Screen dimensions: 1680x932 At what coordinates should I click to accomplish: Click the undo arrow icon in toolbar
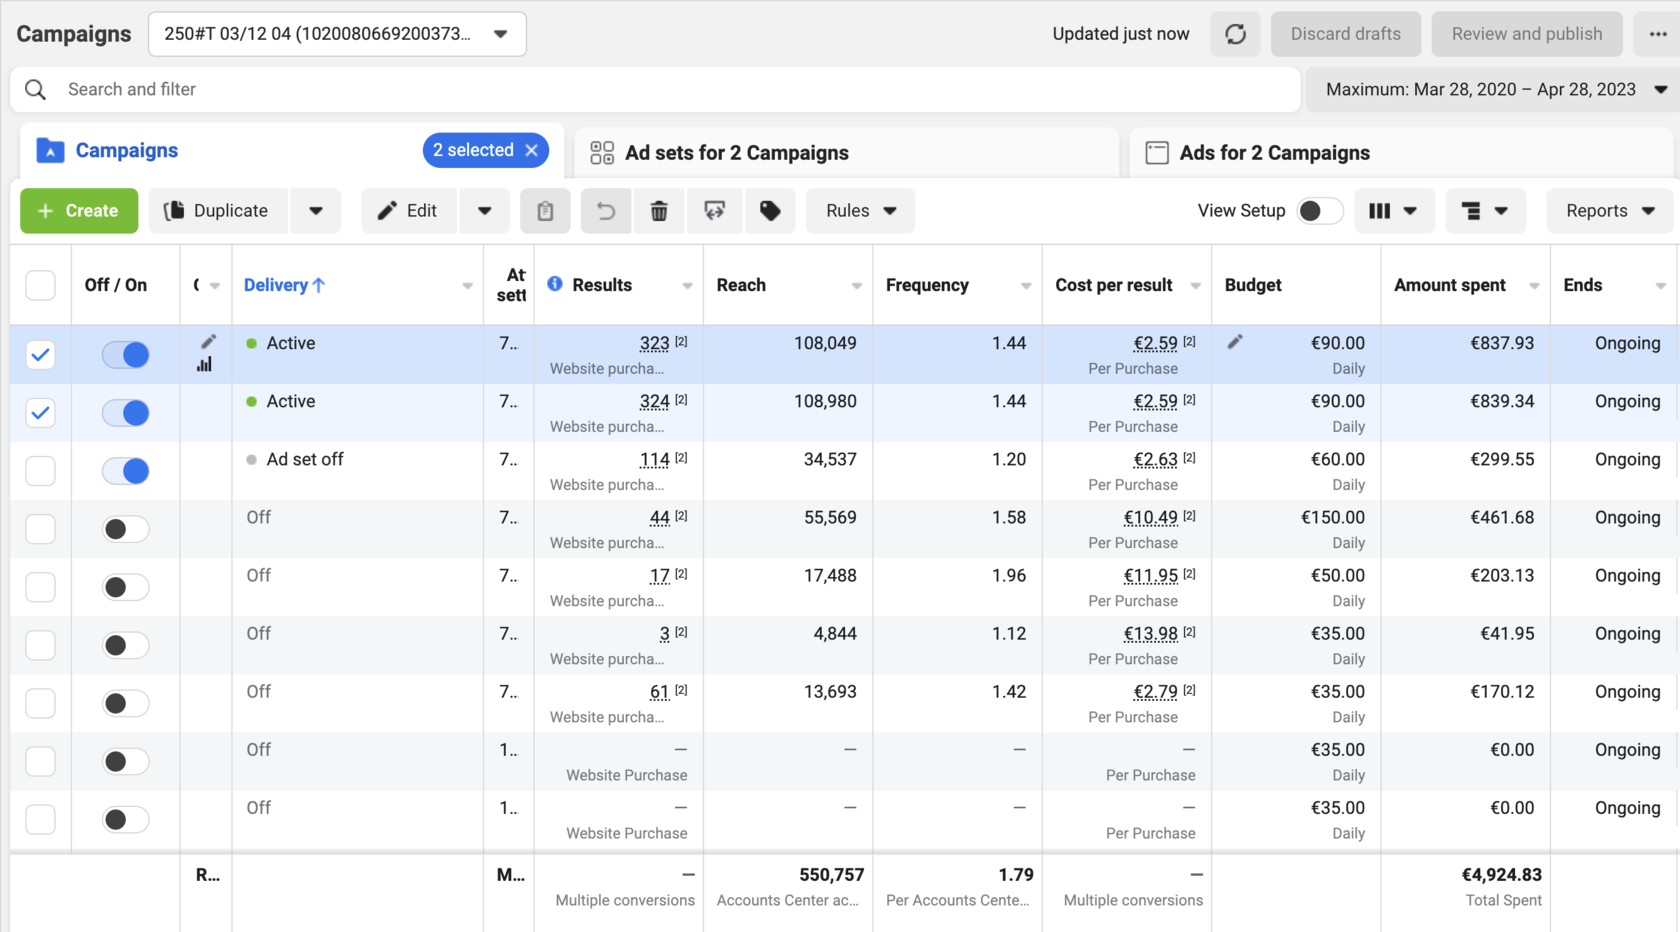pos(605,211)
